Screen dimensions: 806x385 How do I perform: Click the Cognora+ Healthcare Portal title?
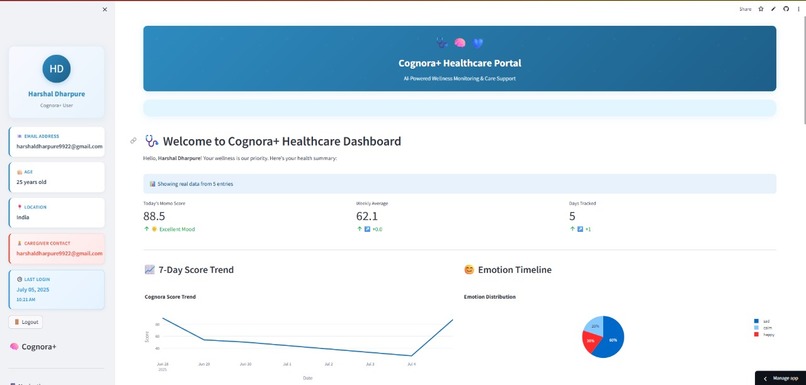(460, 63)
